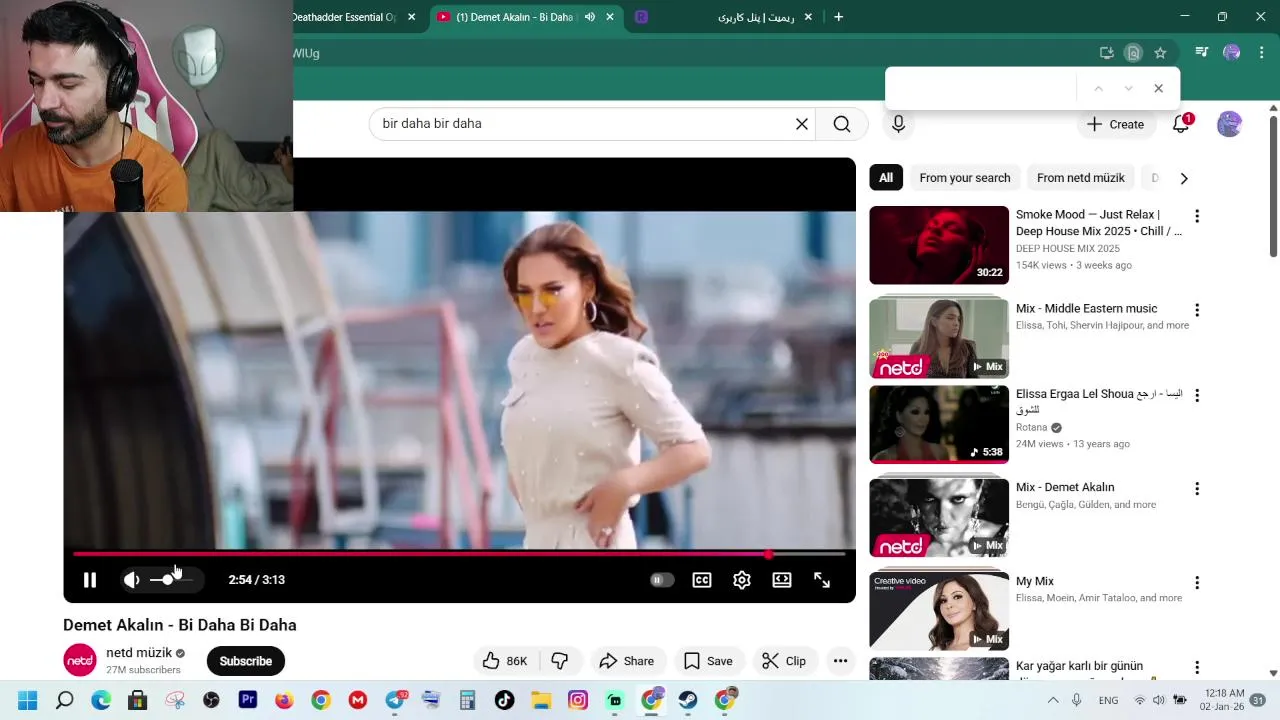The height and width of the screenshot is (720, 1280).
Task: Bookmark this page with star icon
Action: (x=1160, y=53)
